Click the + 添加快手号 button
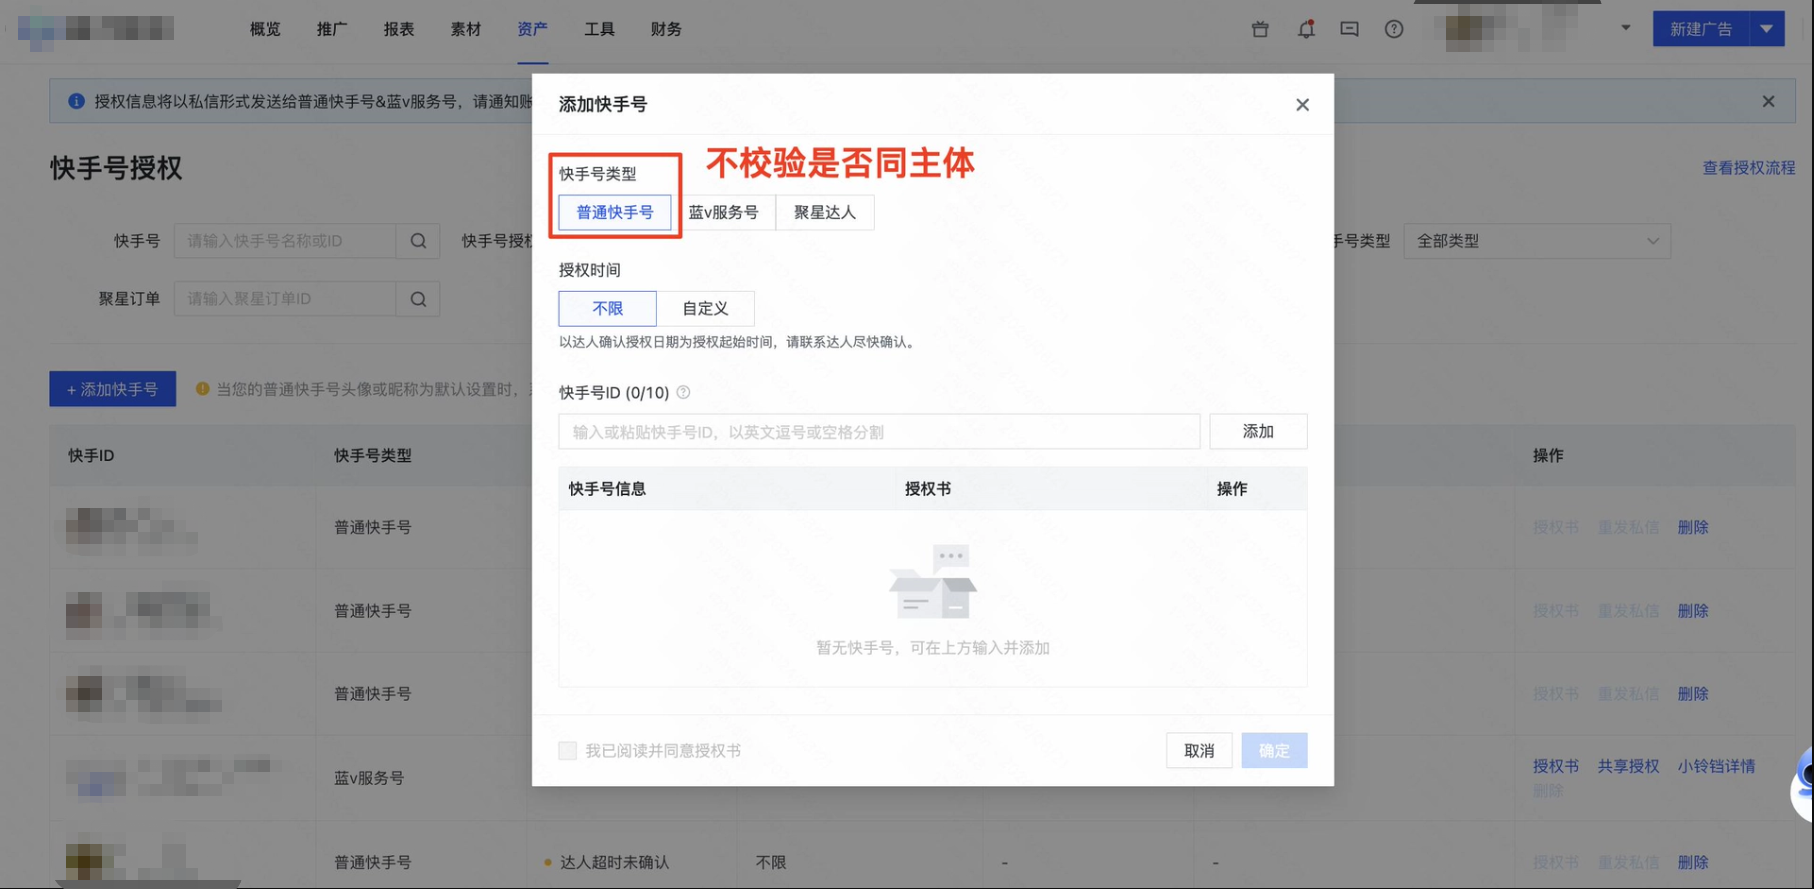1814x889 pixels. [x=112, y=389]
